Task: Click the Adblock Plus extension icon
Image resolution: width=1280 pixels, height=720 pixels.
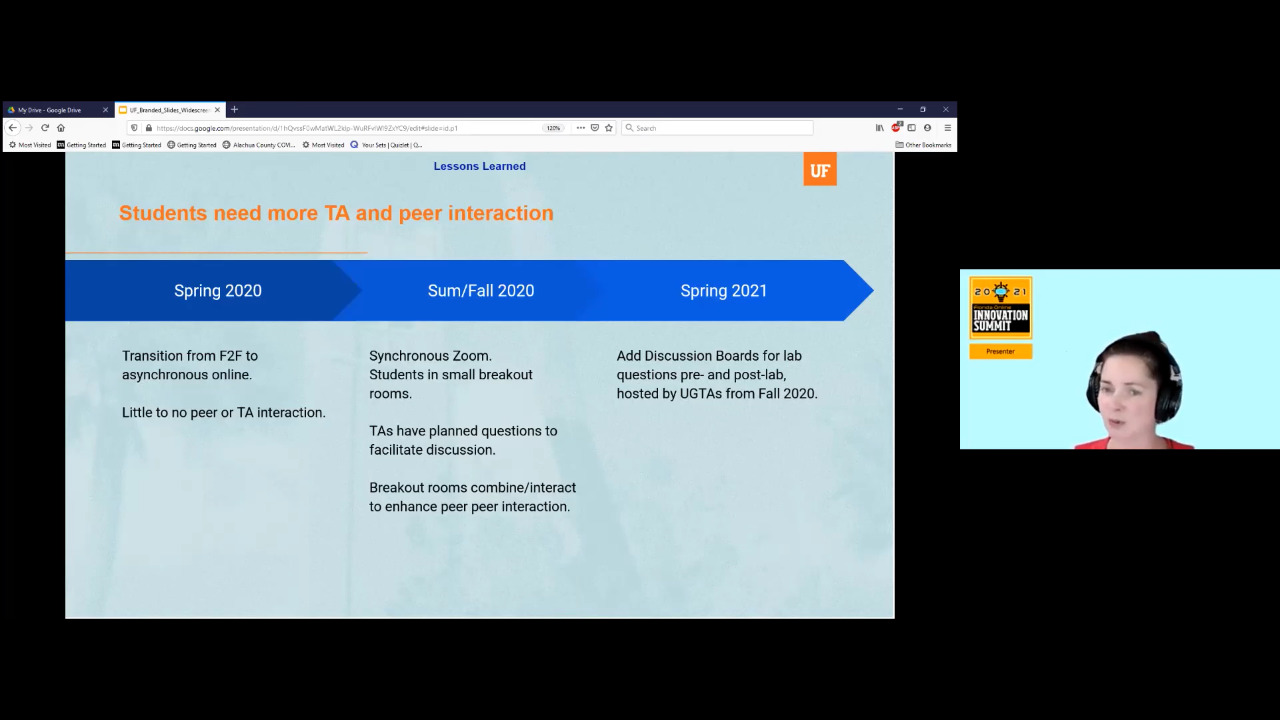Action: (x=897, y=128)
